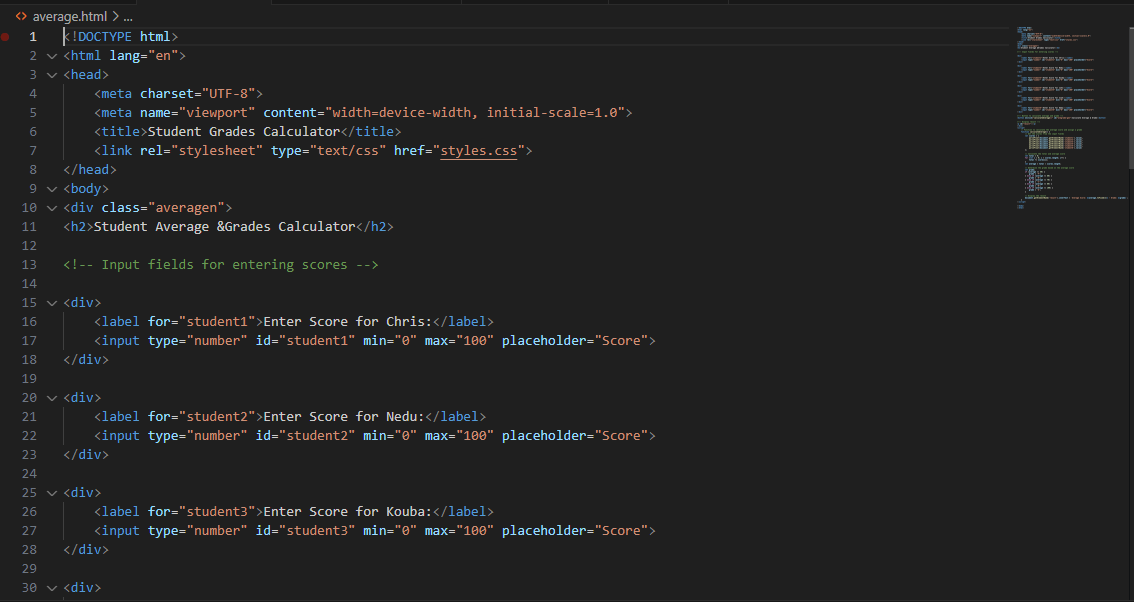
Task: Click the minimap code overview
Action: coord(1070,118)
